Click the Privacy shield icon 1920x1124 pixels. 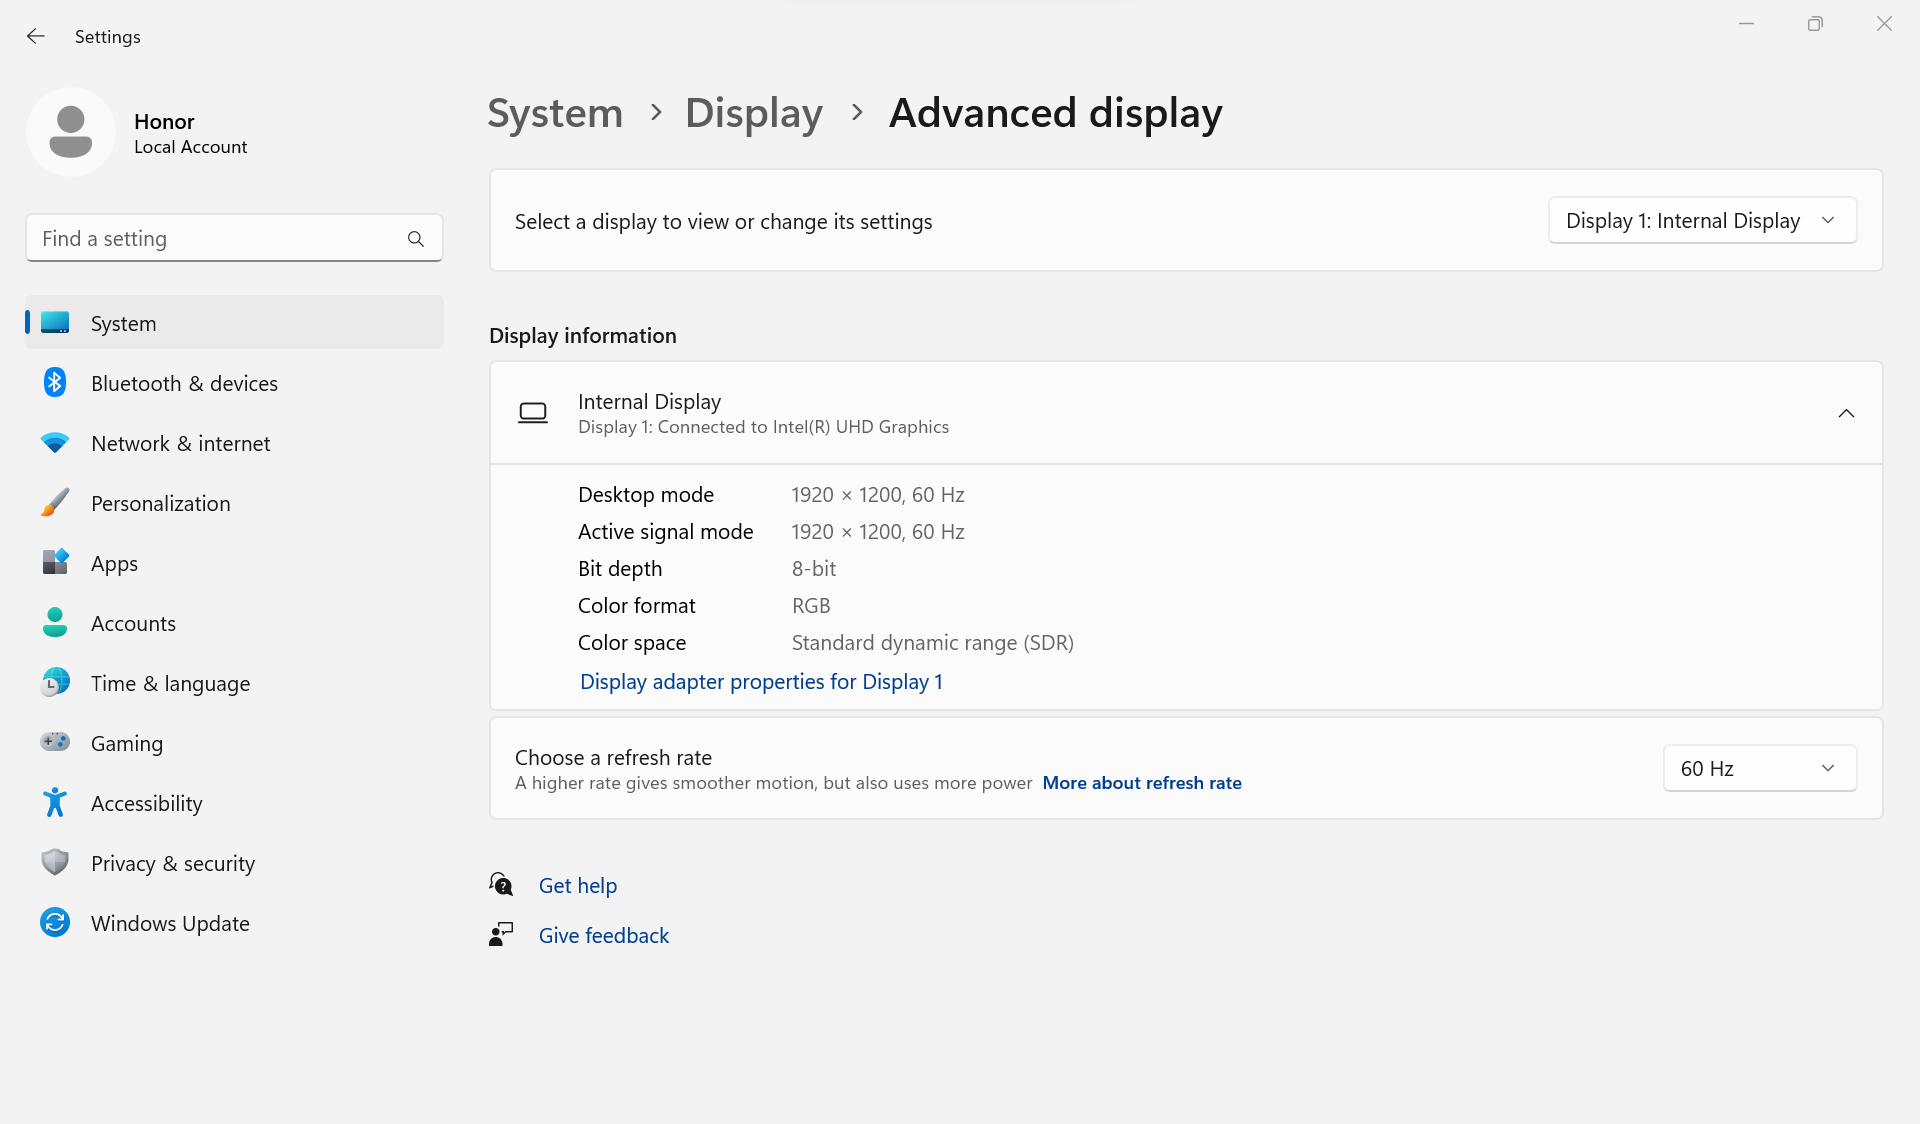click(55, 863)
